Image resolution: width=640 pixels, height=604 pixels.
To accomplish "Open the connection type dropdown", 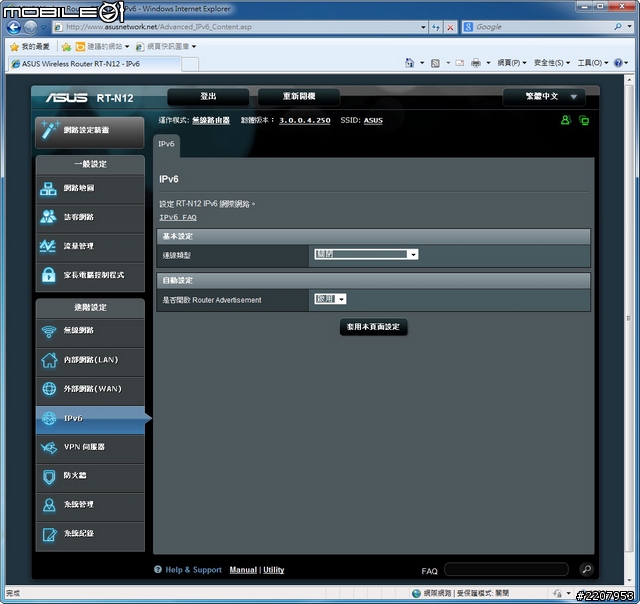I will click(366, 255).
